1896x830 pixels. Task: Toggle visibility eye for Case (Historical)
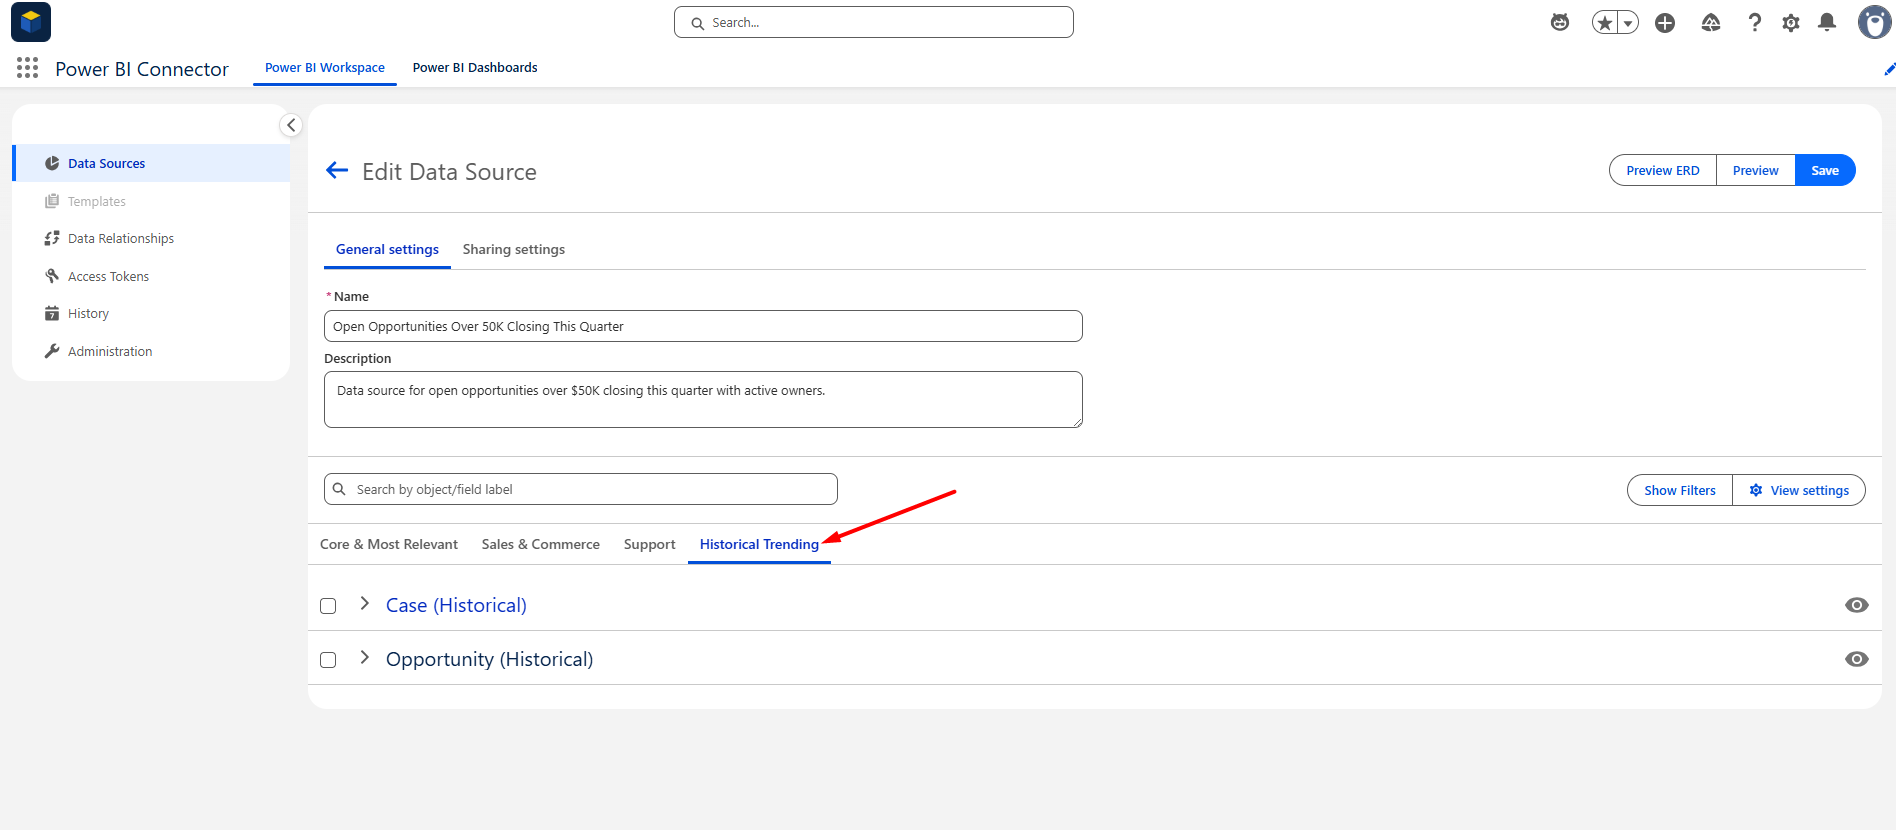click(1857, 605)
